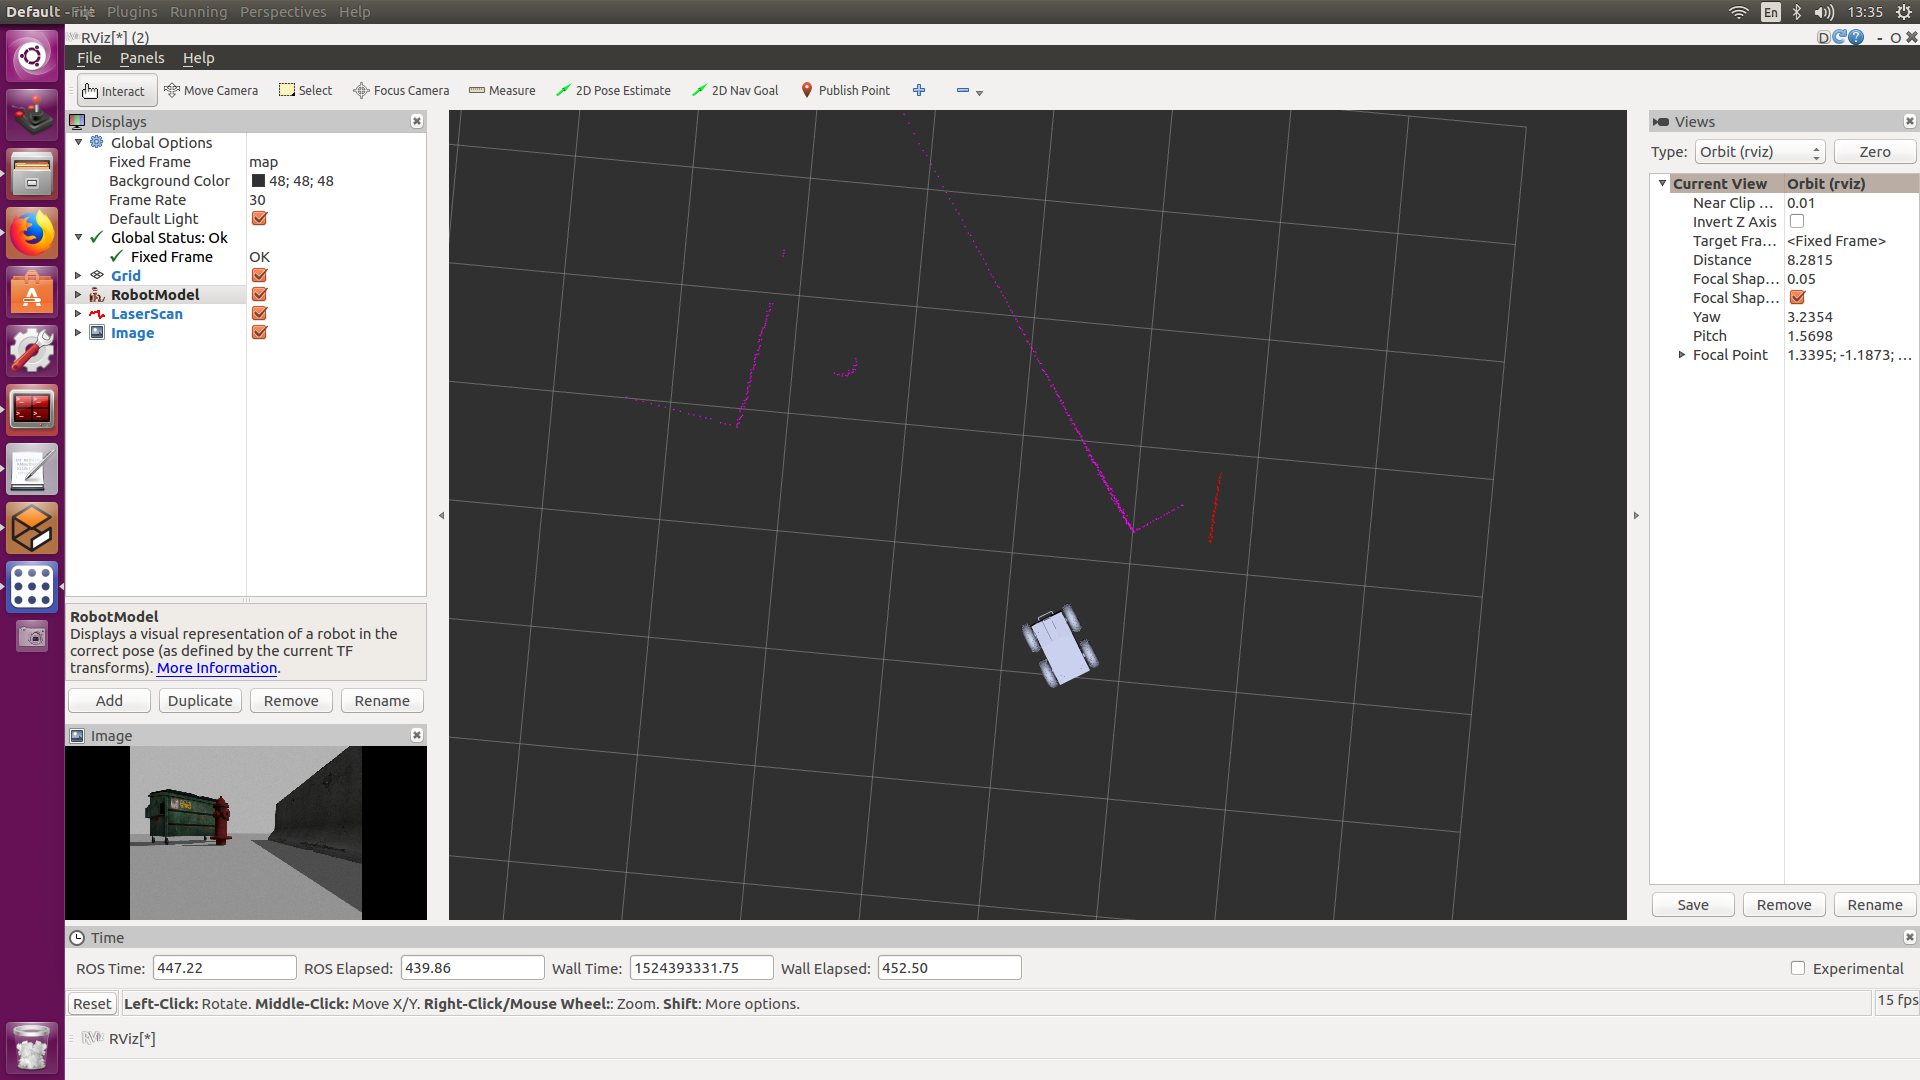Open the Perspectives menu

283,12
